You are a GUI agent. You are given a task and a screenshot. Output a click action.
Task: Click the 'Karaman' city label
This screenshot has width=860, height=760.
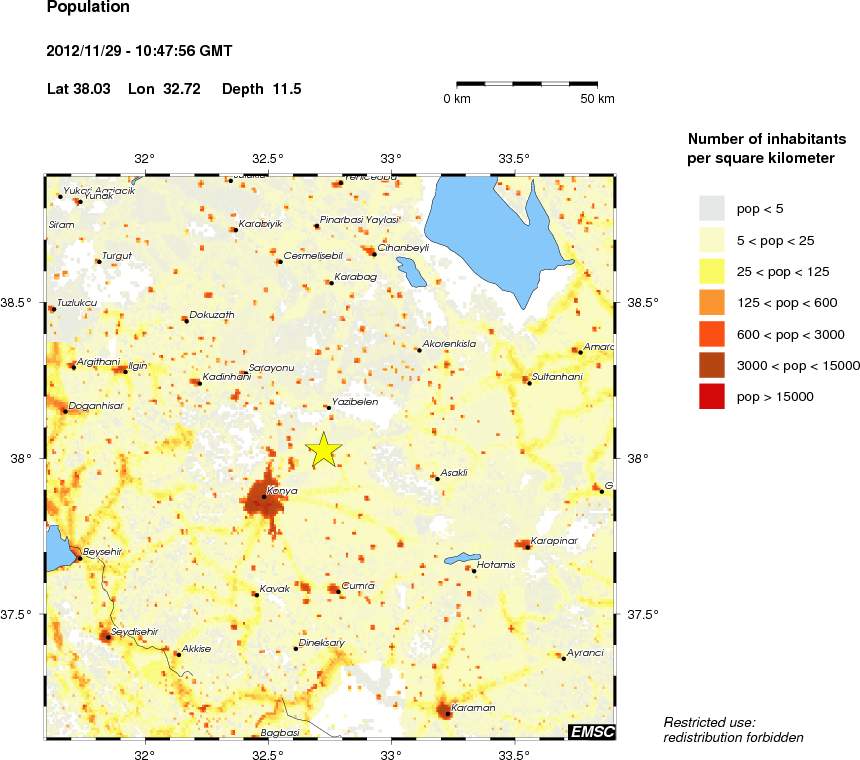pos(473,708)
